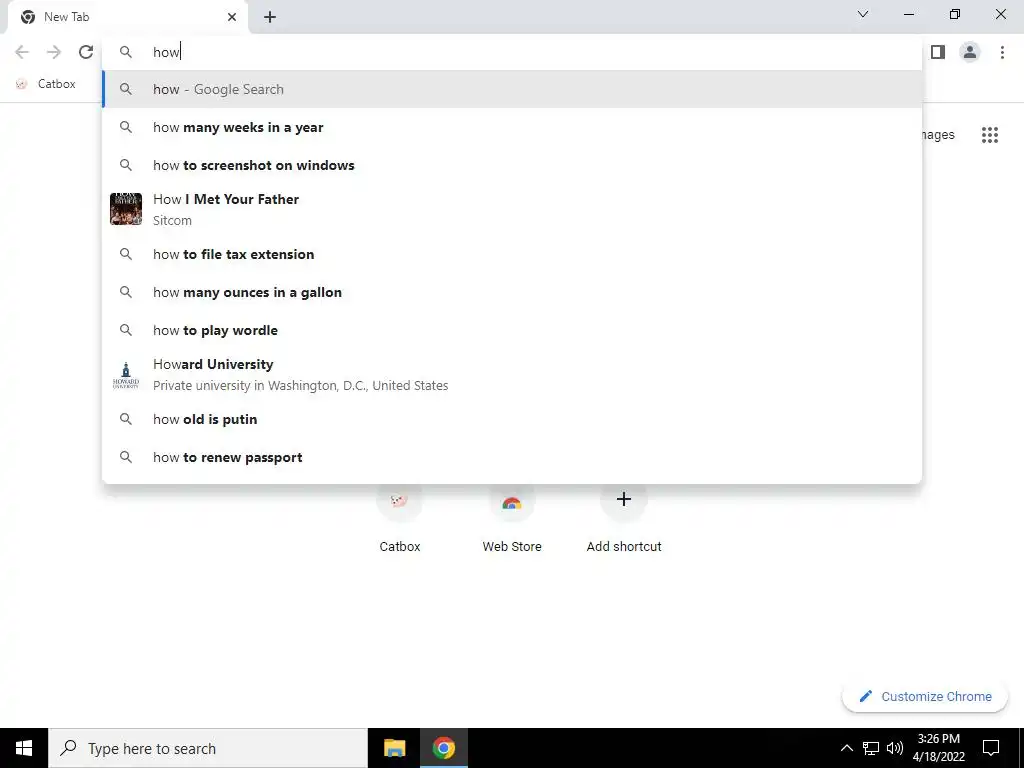Screen dimensions: 1024x768
Task: Choose 'how to play wordle' suggestion
Action: (x=512, y=330)
